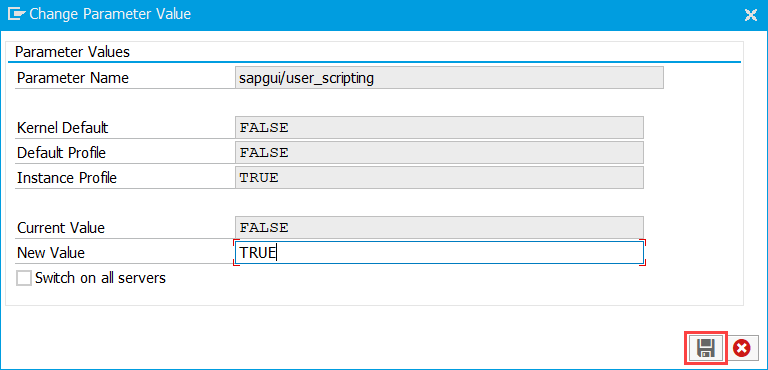
Task: Click the Kernel Default label
Action: (63, 128)
